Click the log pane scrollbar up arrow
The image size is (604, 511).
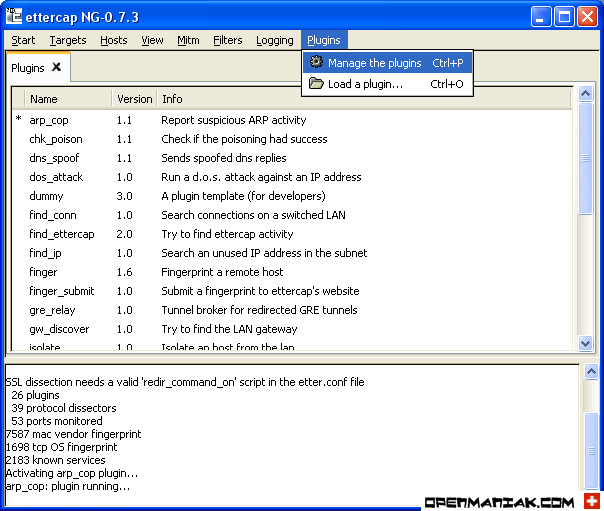[x=591, y=372]
